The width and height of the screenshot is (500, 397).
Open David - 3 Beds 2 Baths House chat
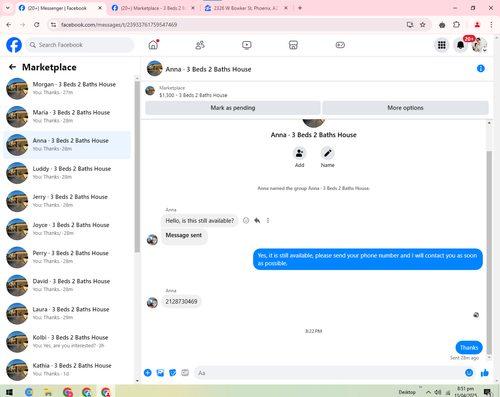coord(67,285)
